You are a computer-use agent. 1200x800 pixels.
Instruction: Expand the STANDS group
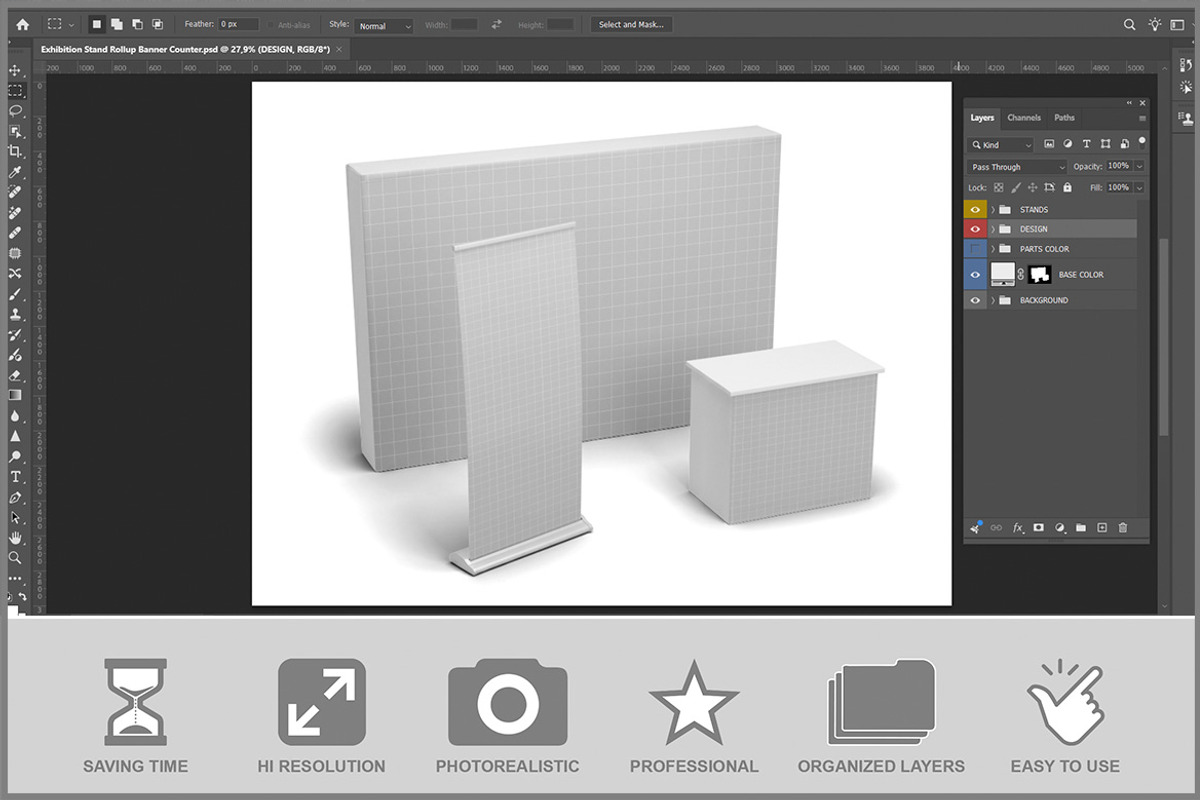tap(993, 210)
